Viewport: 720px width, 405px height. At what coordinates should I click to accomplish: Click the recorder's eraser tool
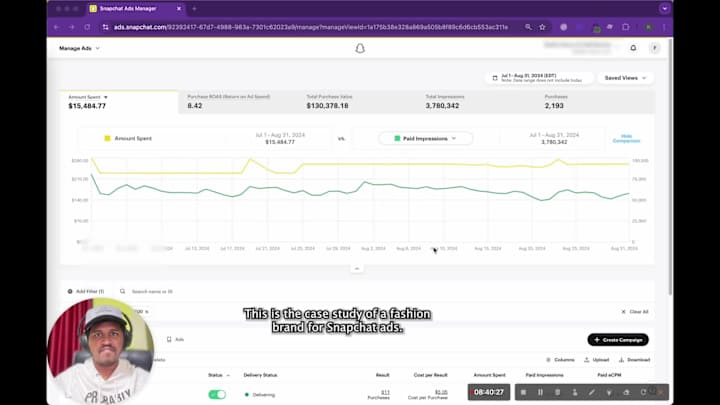pyautogui.click(x=626, y=392)
